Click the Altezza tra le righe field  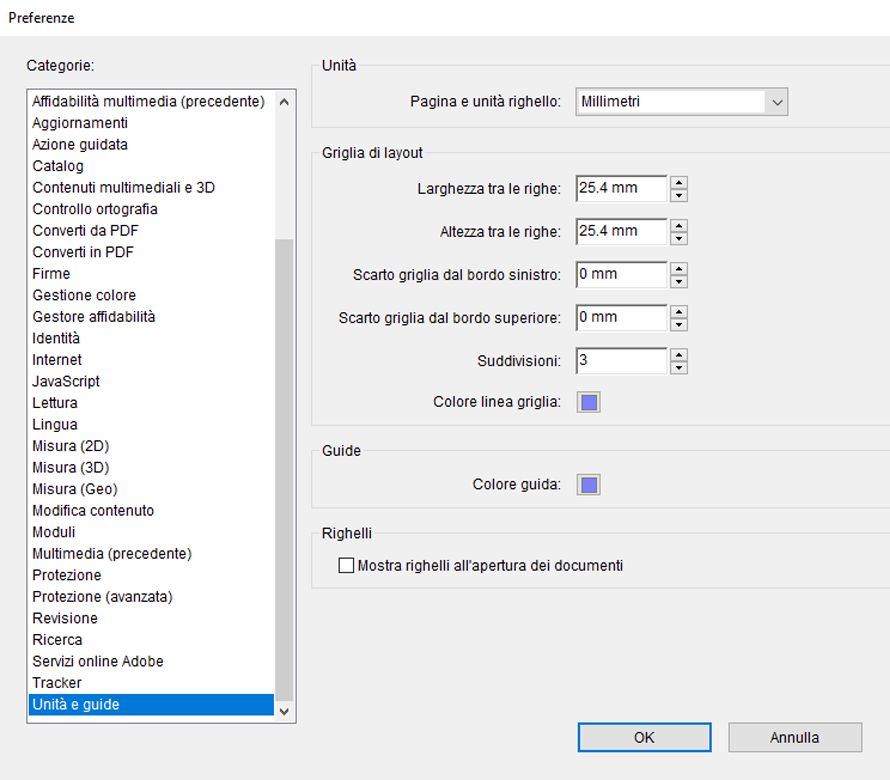(x=621, y=231)
